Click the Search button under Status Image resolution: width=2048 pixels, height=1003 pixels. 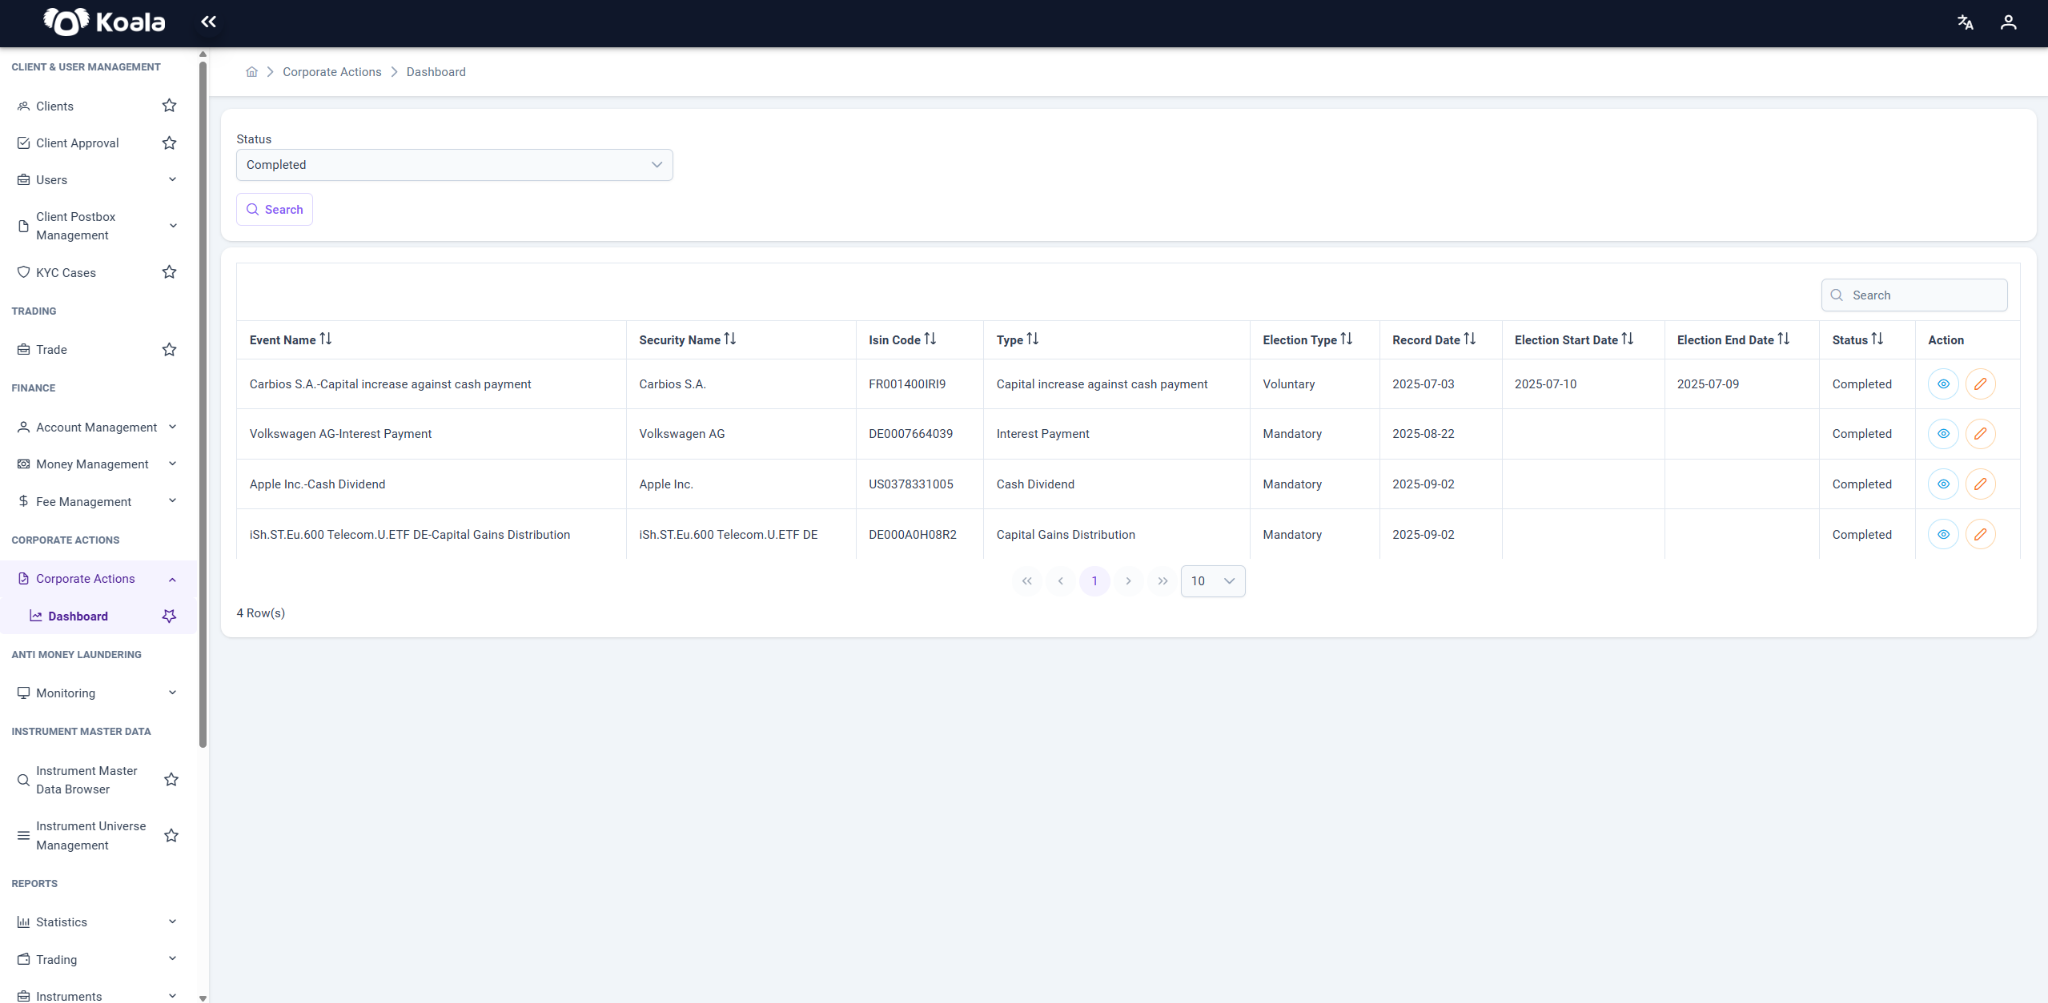[x=274, y=209]
